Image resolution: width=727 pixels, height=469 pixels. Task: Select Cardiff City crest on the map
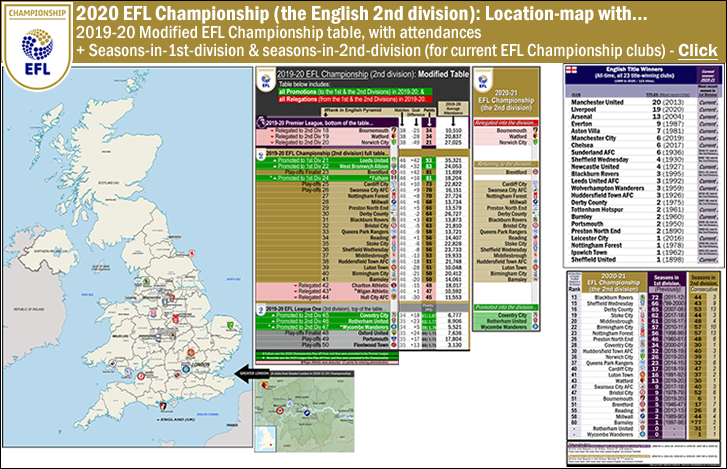(x=126, y=372)
